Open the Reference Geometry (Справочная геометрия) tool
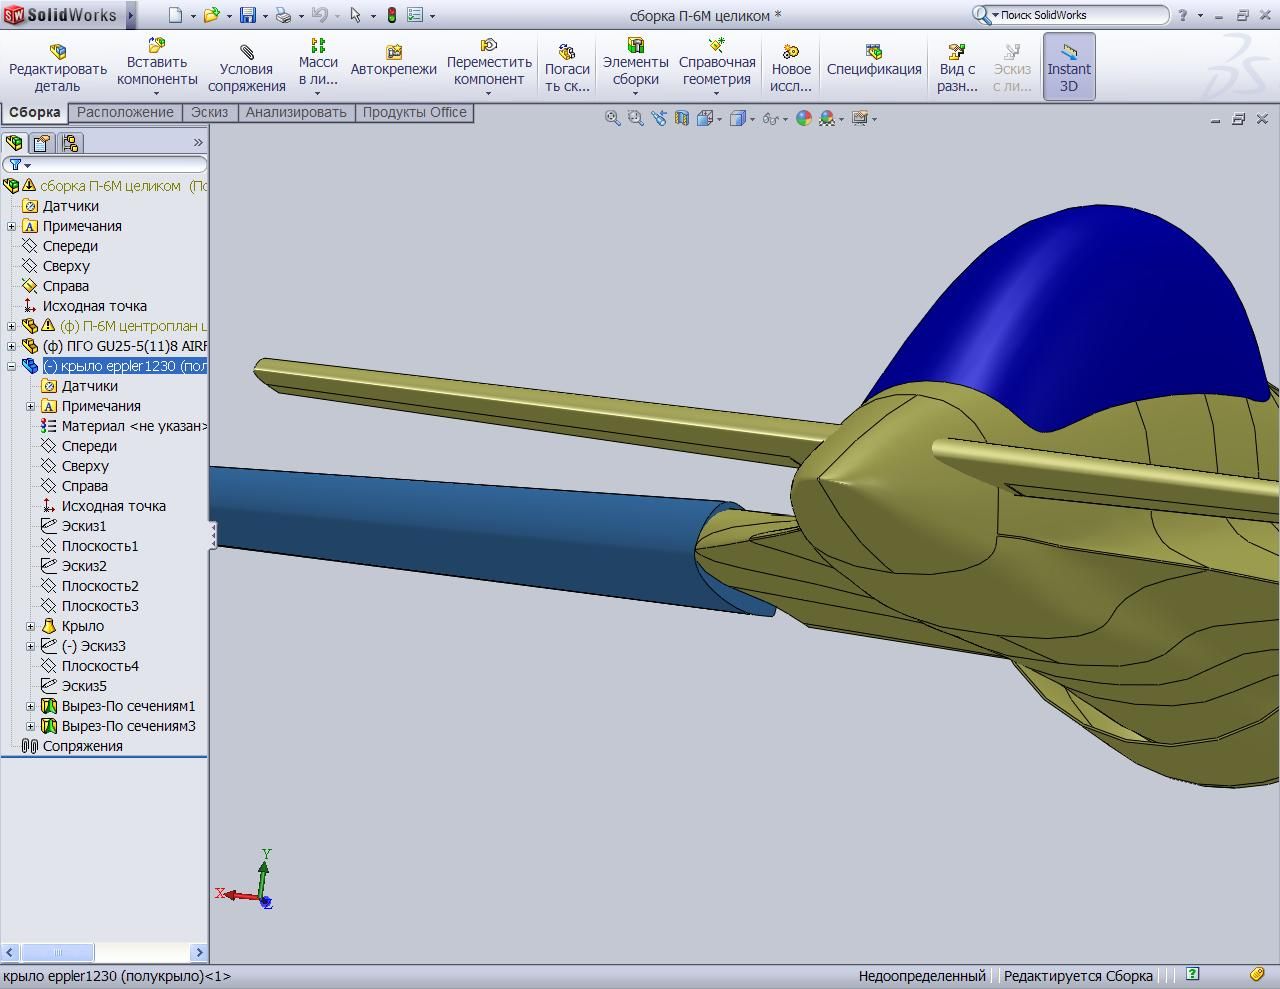The height and width of the screenshot is (989, 1280). (716, 45)
